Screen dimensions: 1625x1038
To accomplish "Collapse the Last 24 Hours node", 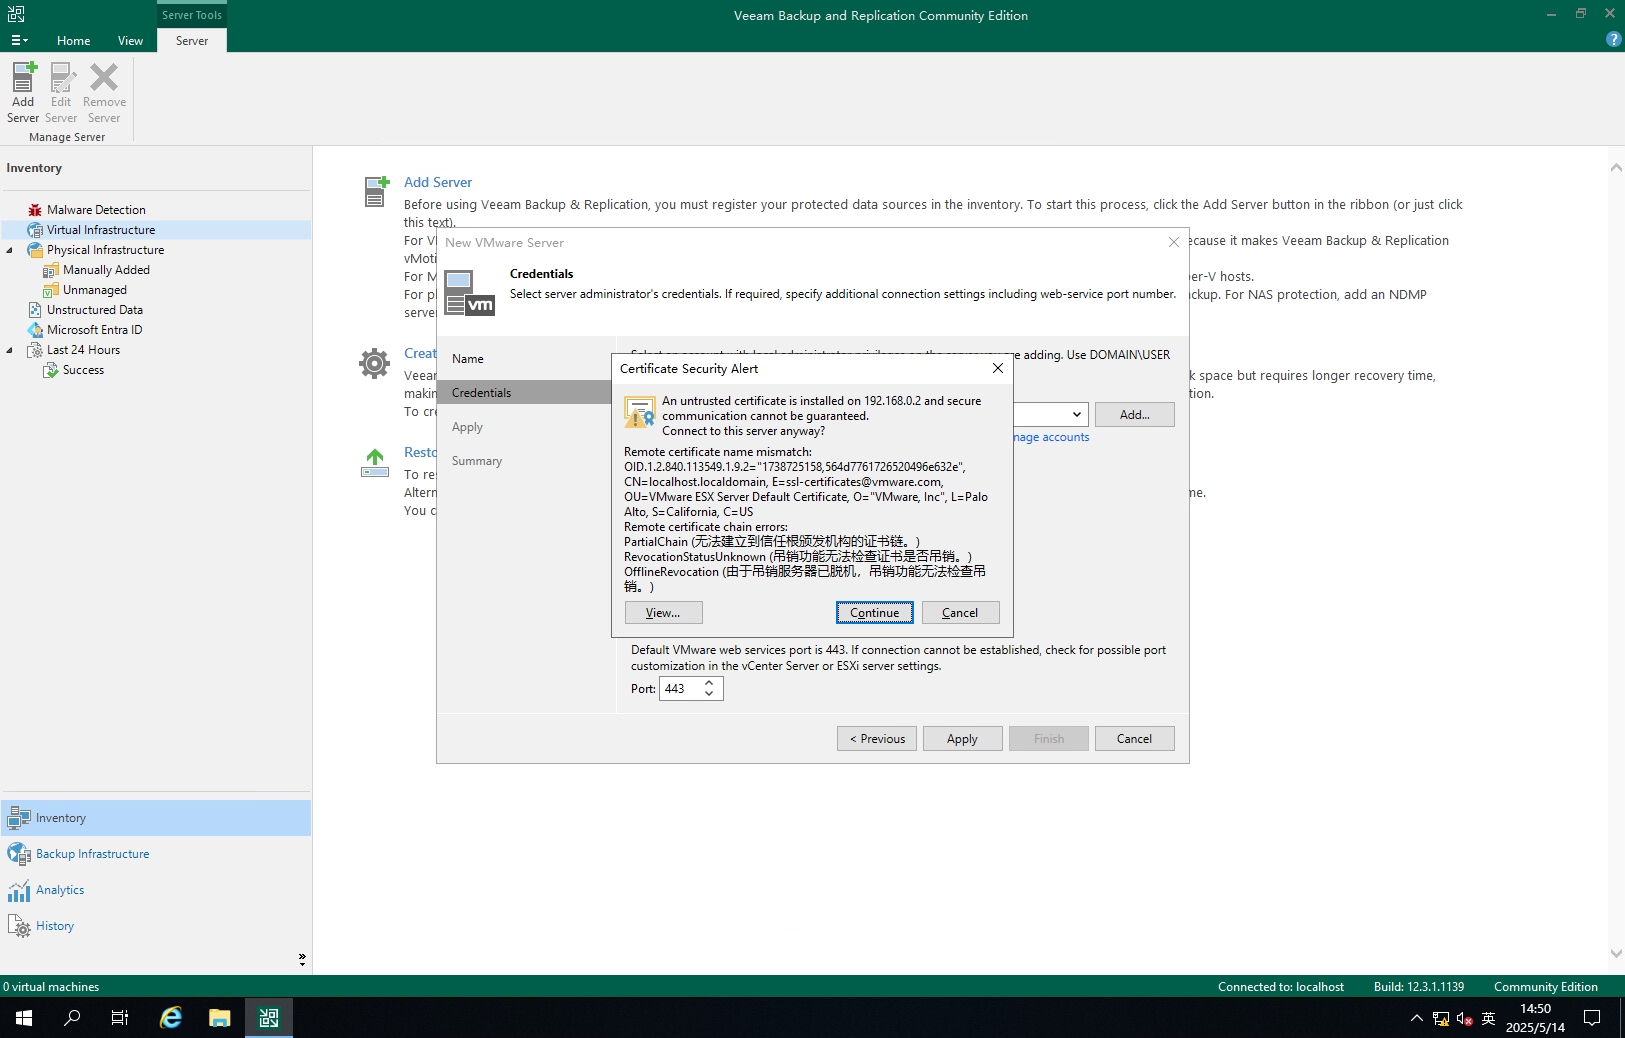I will tap(10, 350).
